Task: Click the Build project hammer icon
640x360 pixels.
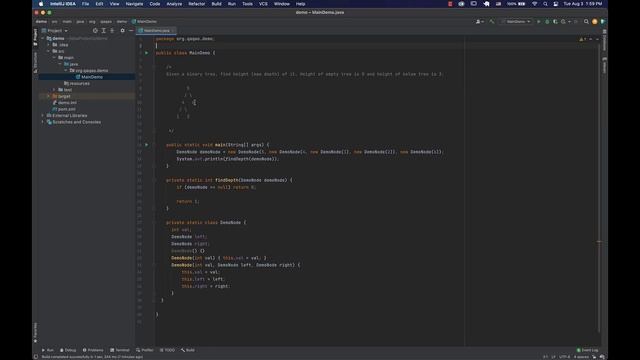Action: click(492, 21)
